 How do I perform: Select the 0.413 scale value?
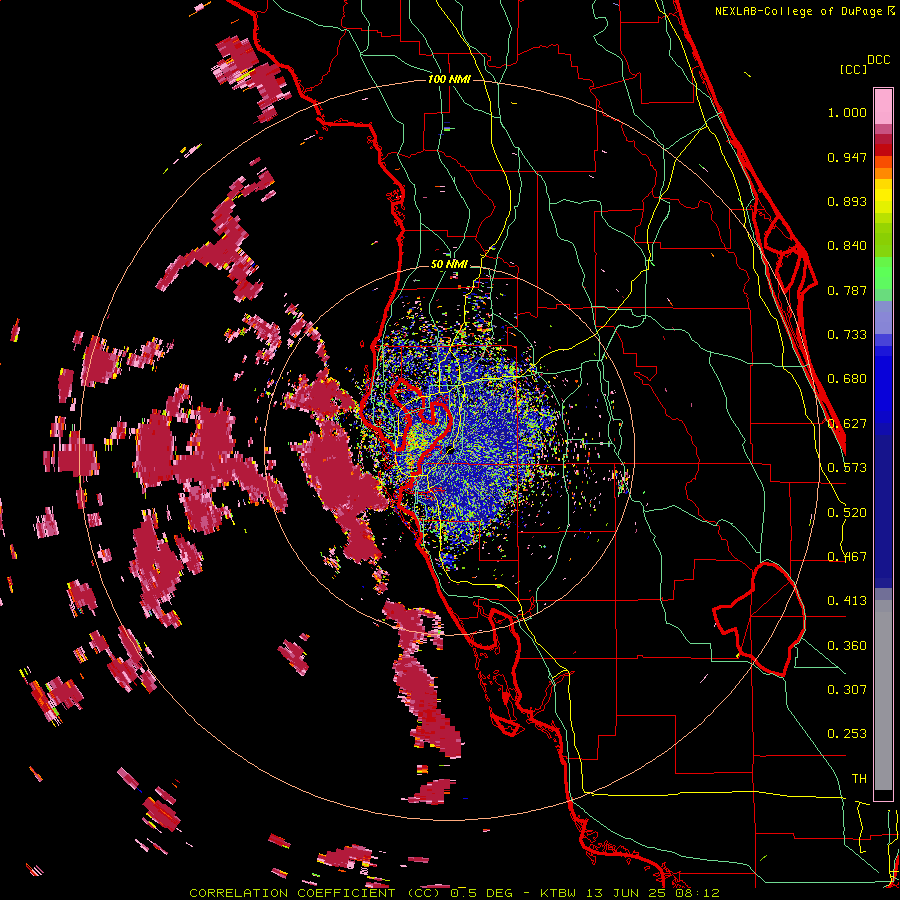847,602
